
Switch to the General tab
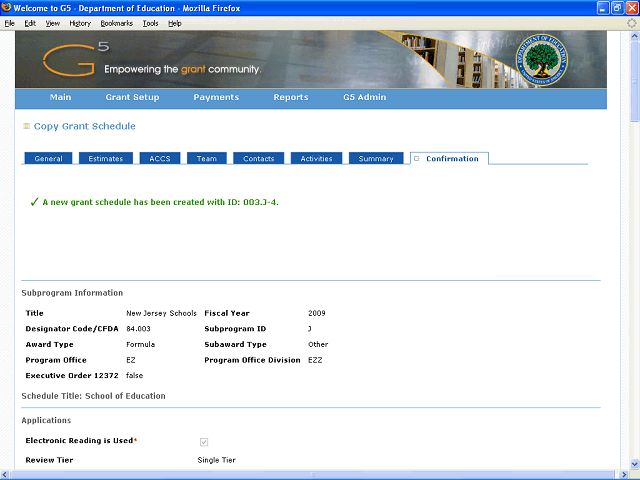[49, 158]
